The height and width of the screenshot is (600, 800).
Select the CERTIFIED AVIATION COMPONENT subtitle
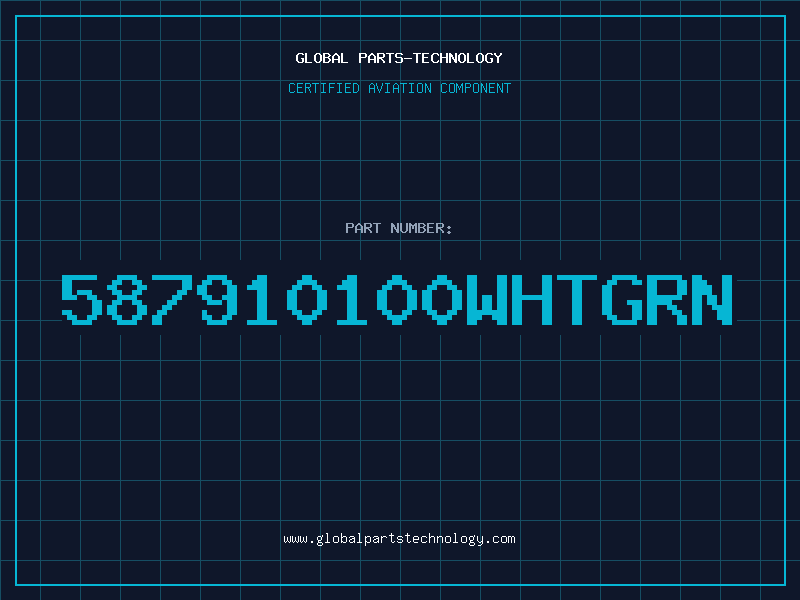point(399,88)
